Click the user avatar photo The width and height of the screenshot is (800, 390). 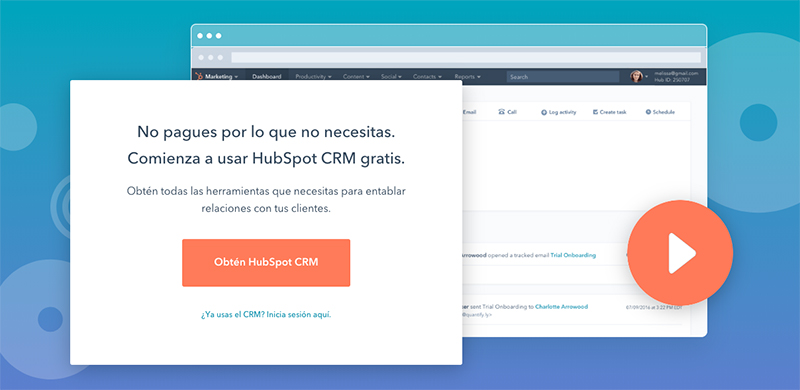click(x=636, y=77)
